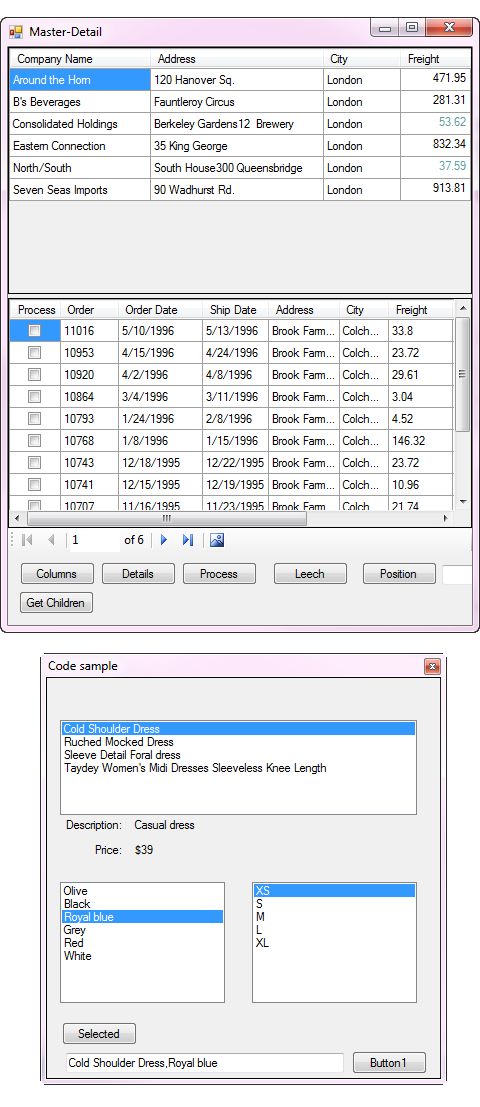Select Taydey Women's Midi Dresses item

(239, 767)
